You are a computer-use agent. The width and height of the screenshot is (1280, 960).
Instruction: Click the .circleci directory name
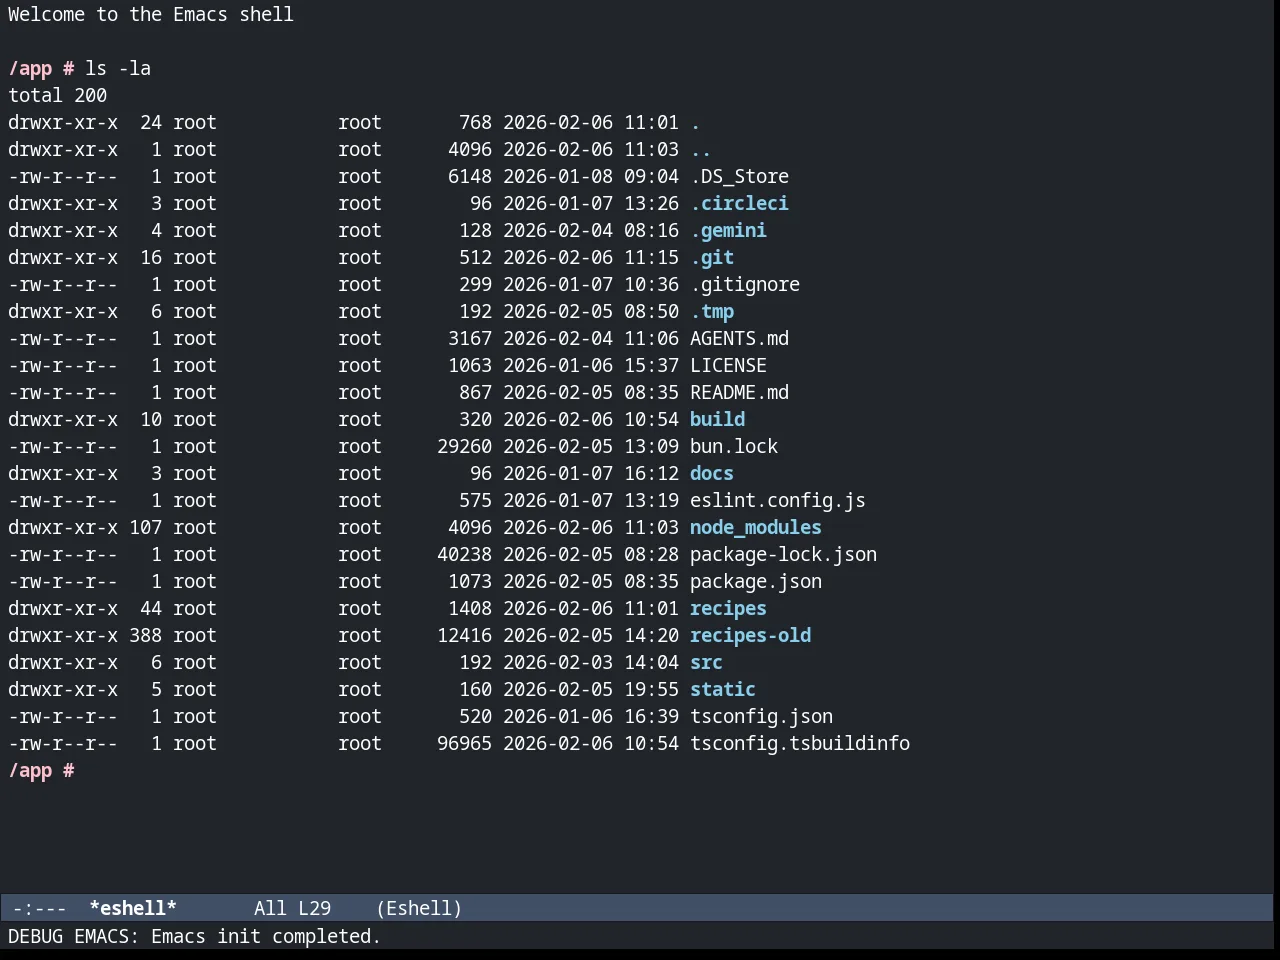(x=739, y=203)
